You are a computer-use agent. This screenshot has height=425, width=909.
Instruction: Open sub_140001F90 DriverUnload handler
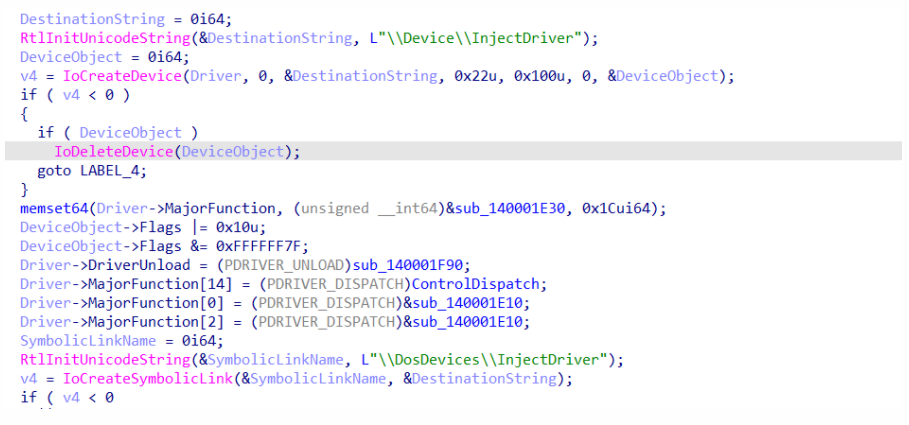[409, 266]
